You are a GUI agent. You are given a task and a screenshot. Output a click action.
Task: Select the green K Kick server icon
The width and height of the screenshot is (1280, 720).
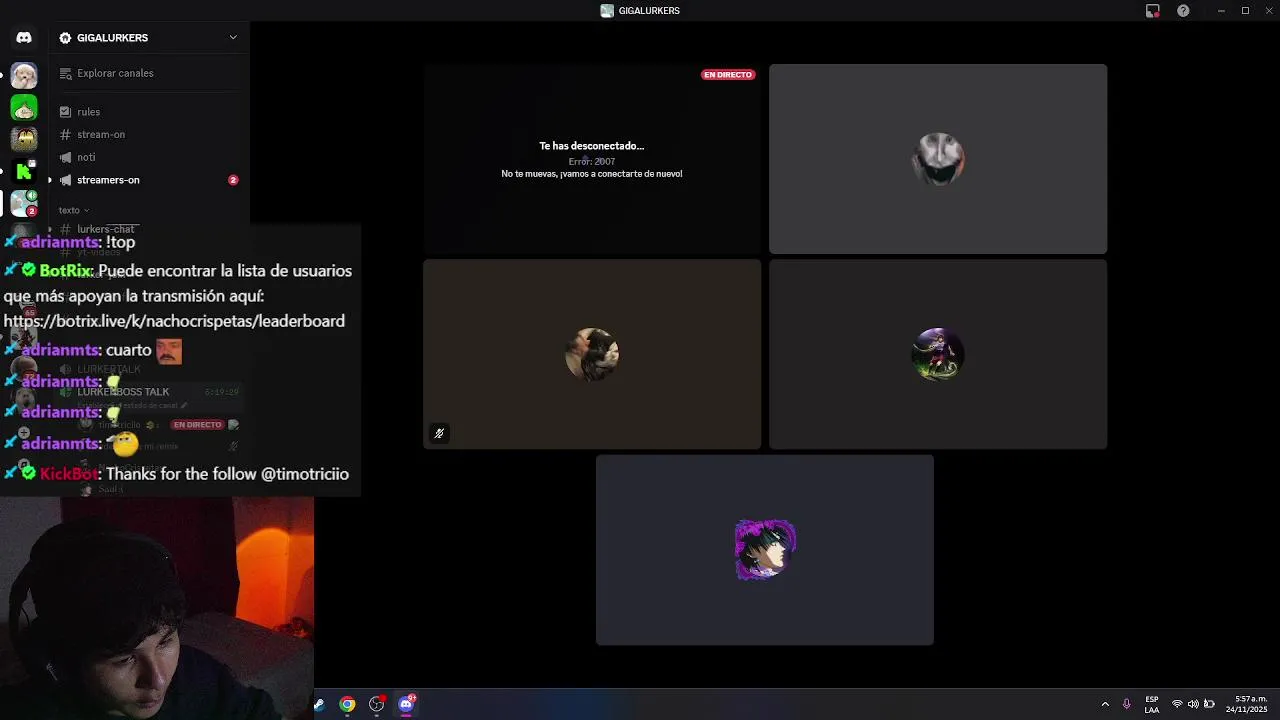(x=24, y=171)
